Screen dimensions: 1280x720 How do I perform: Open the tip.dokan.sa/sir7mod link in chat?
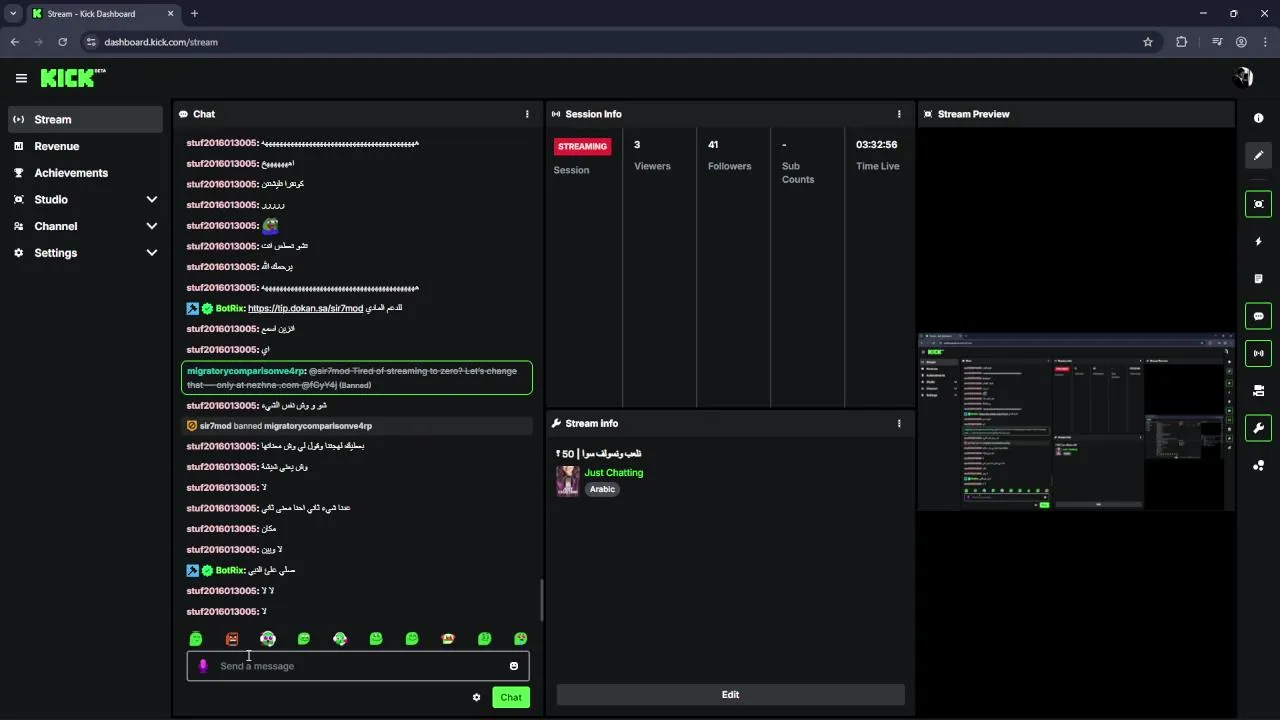click(x=305, y=308)
